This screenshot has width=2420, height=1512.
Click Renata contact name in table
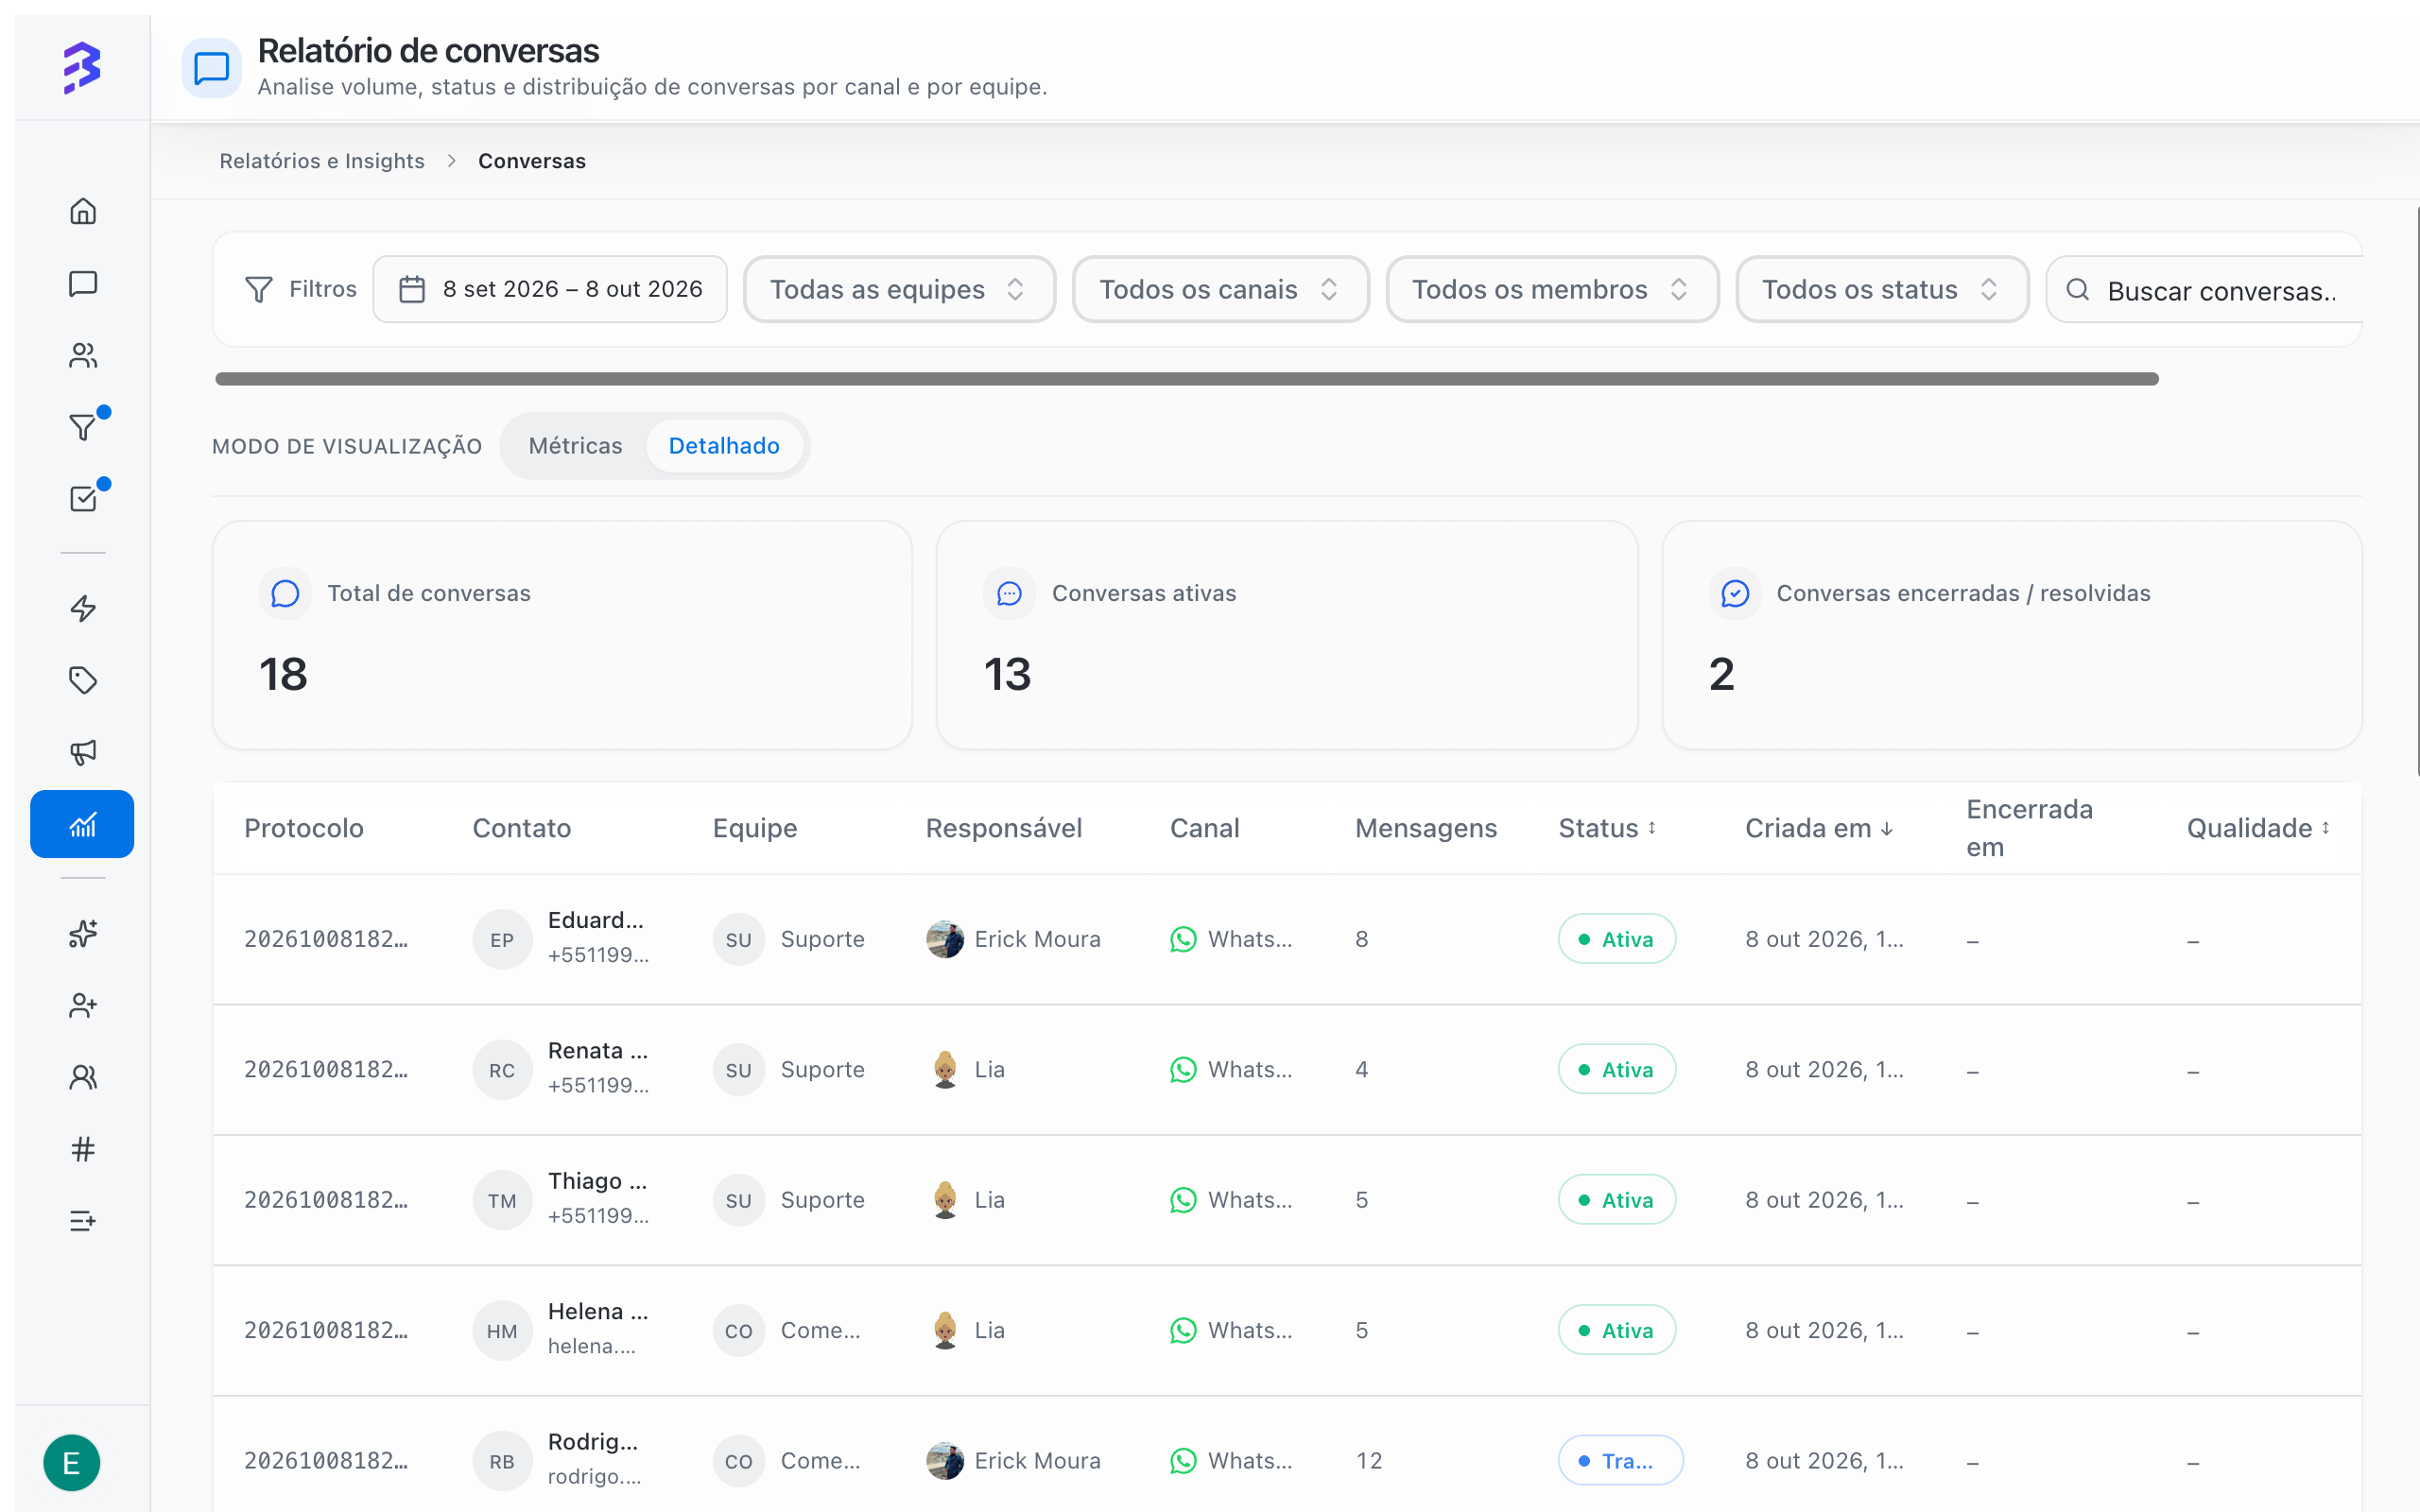tap(598, 1050)
